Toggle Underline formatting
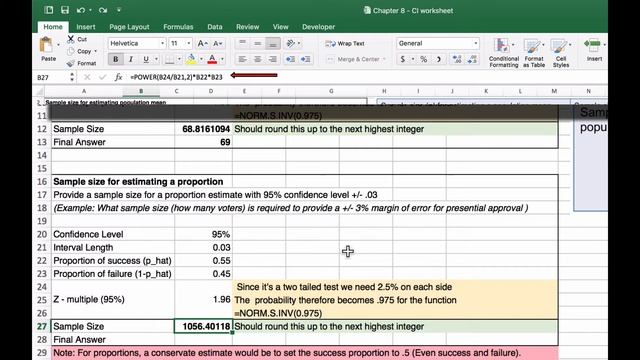Screen dimensions: 640x360 (x=146, y=59)
